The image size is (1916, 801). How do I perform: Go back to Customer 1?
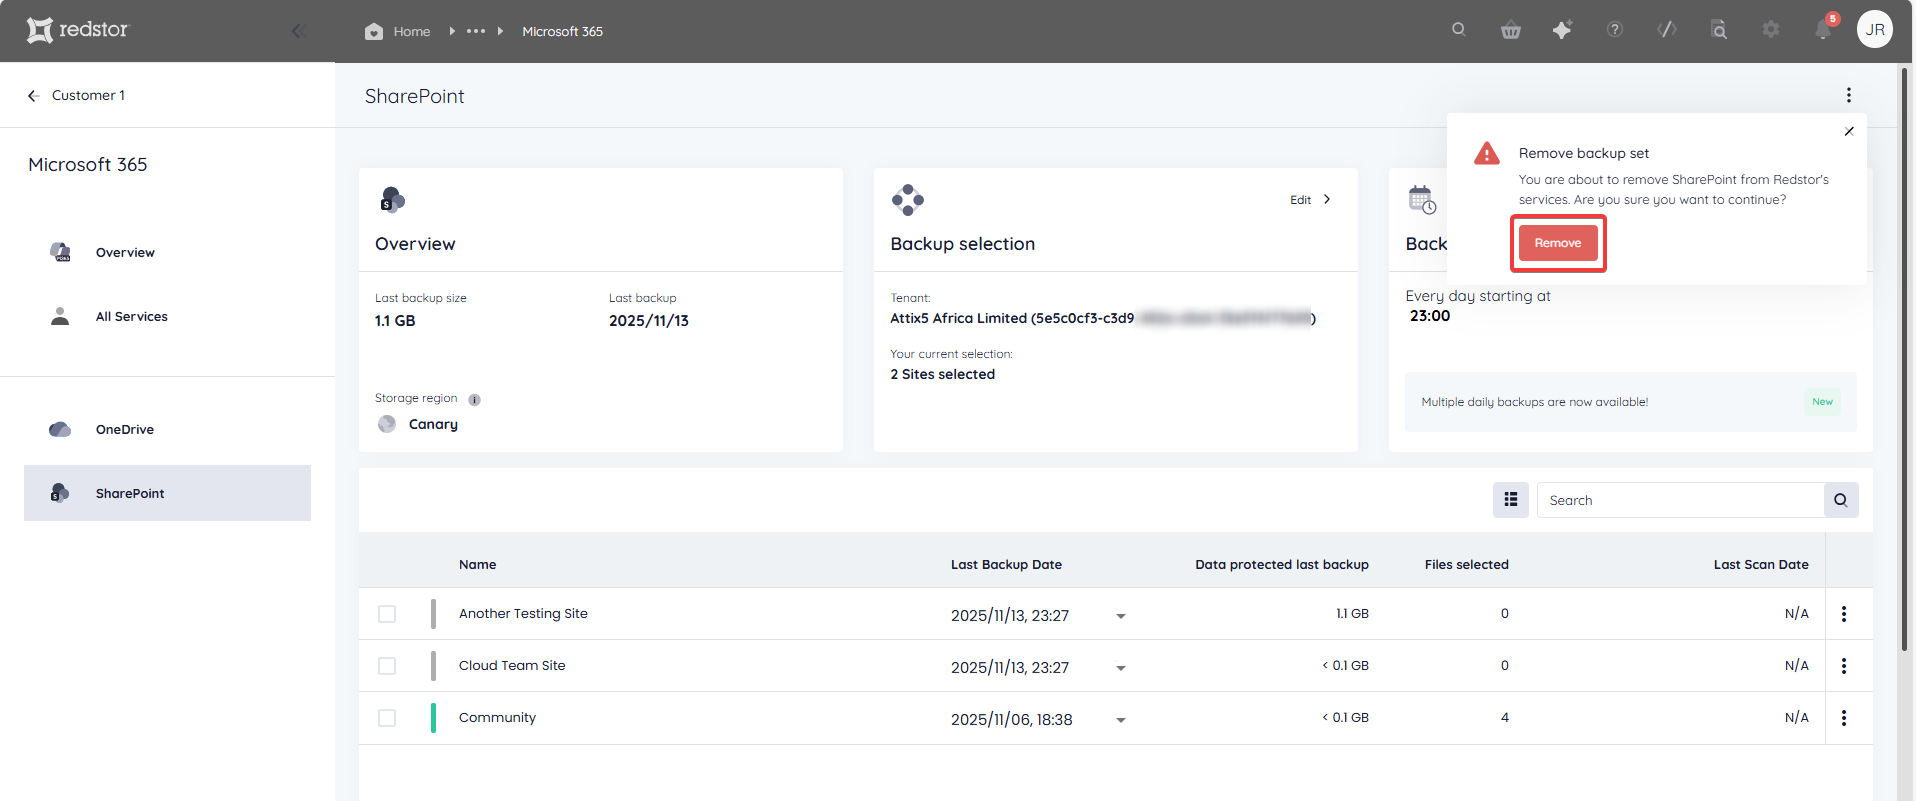[x=76, y=95]
